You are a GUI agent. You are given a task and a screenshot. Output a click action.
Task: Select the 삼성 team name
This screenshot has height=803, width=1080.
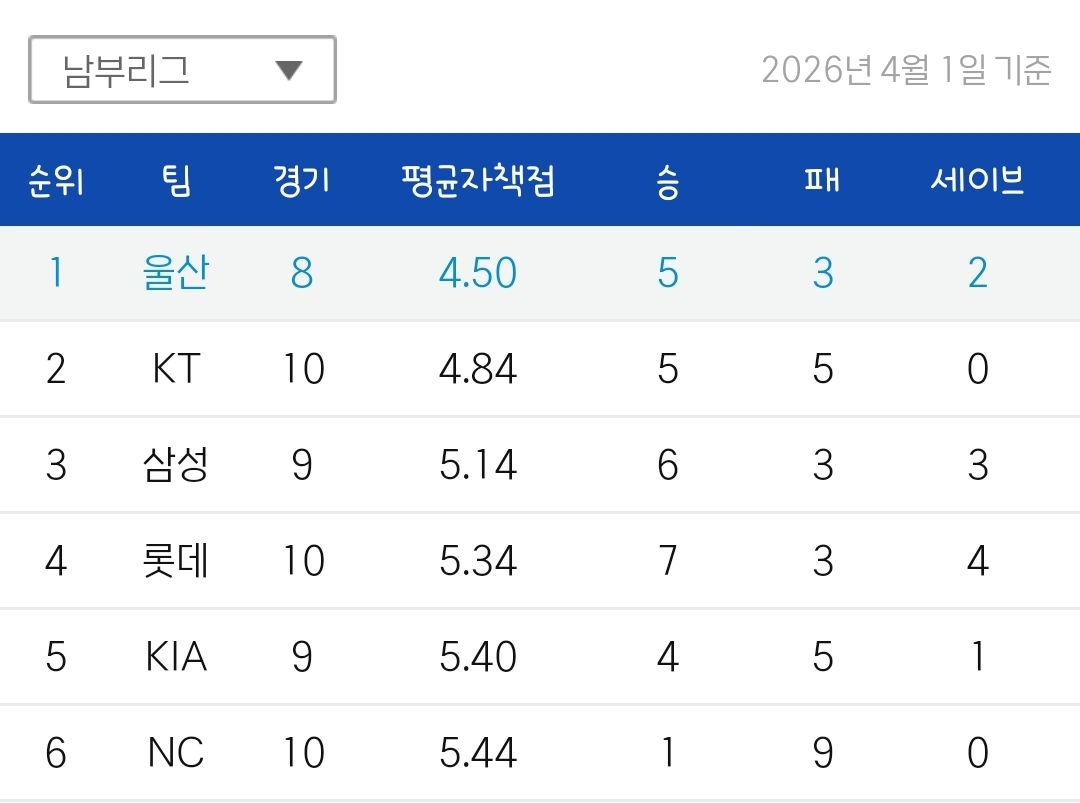pos(176,464)
